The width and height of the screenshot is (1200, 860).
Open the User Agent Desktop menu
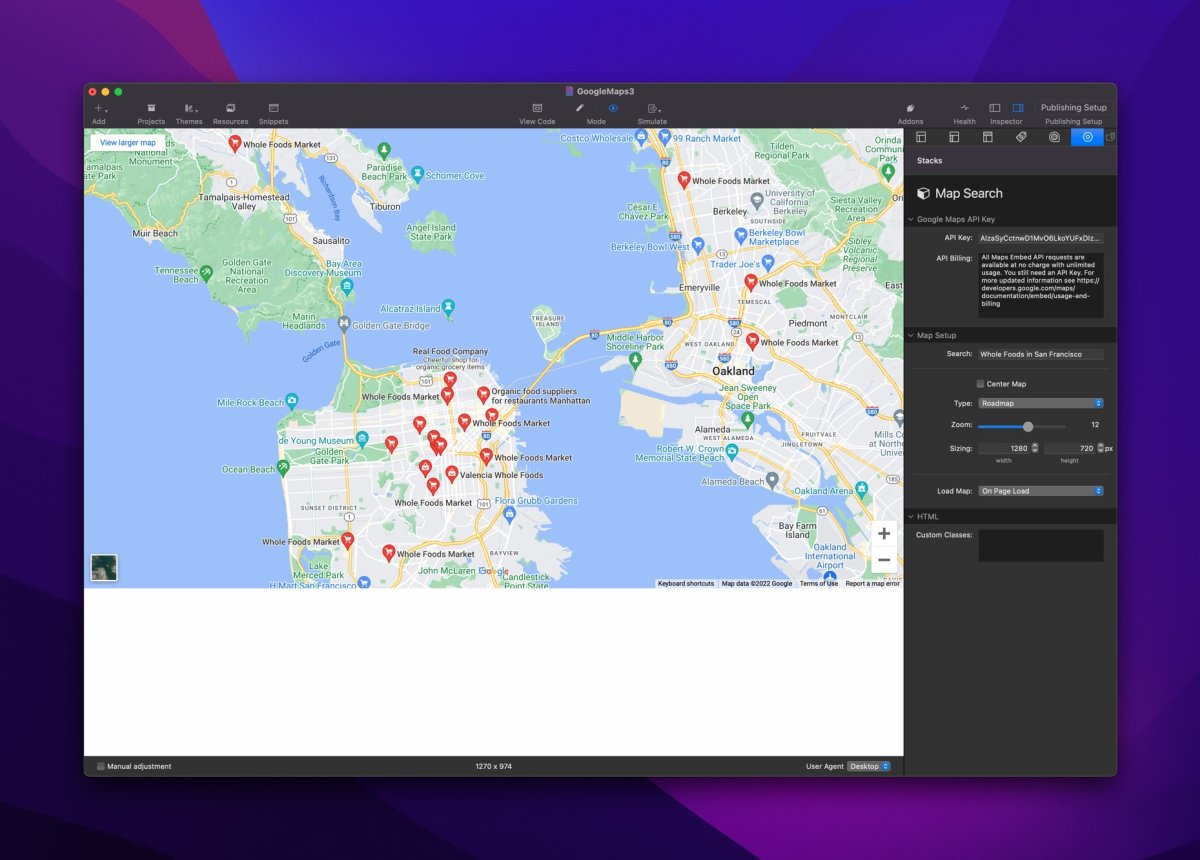(x=866, y=766)
